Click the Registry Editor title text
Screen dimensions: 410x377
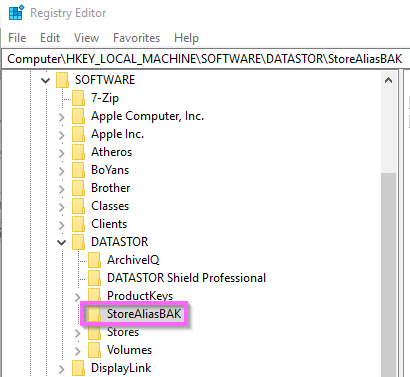click(68, 13)
